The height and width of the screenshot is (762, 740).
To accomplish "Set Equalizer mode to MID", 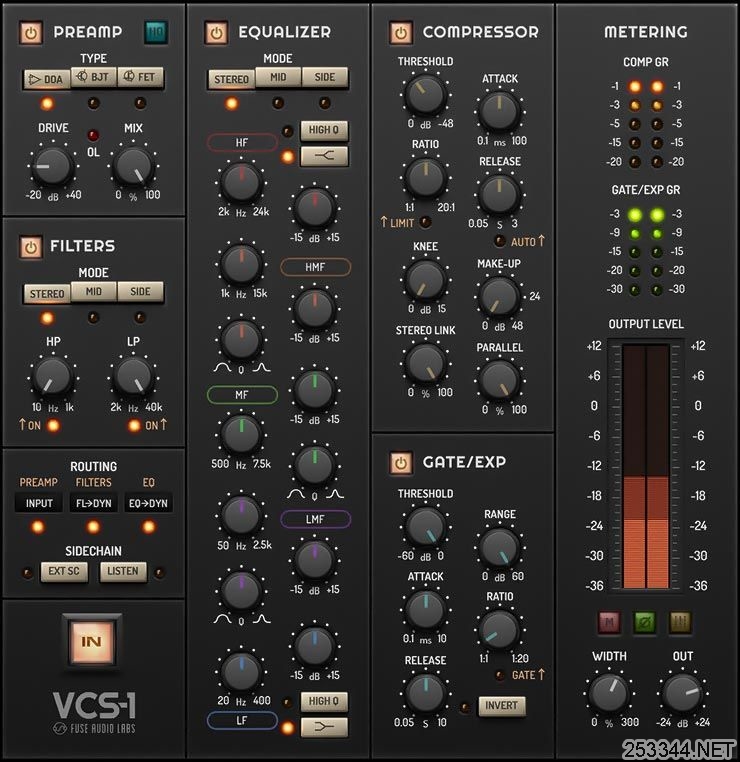I will 278,77.
